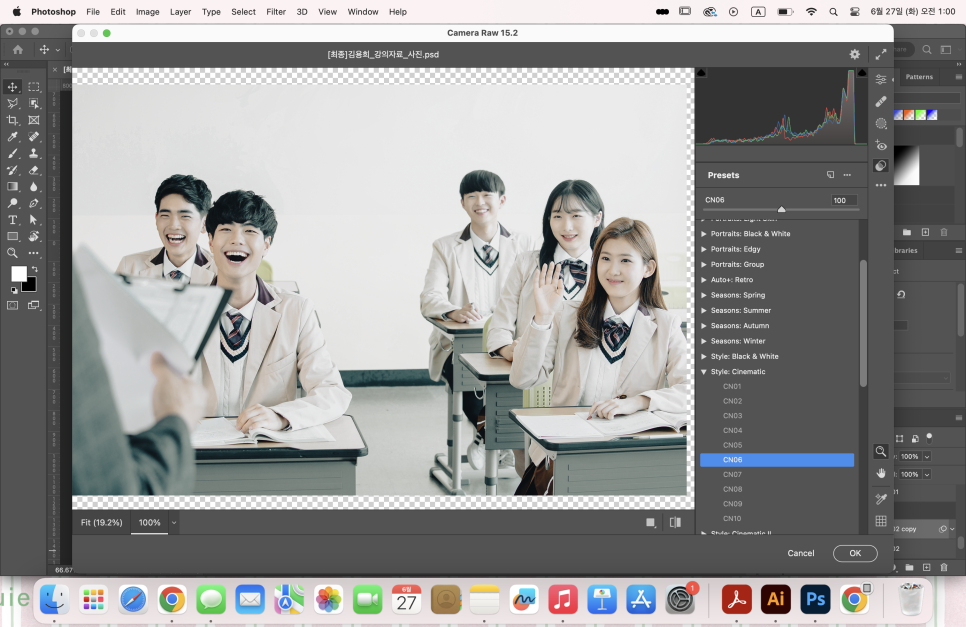This screenshot has height=627, width=966.
Task: Open Spotlight search in menu bar
Action: 833,12
